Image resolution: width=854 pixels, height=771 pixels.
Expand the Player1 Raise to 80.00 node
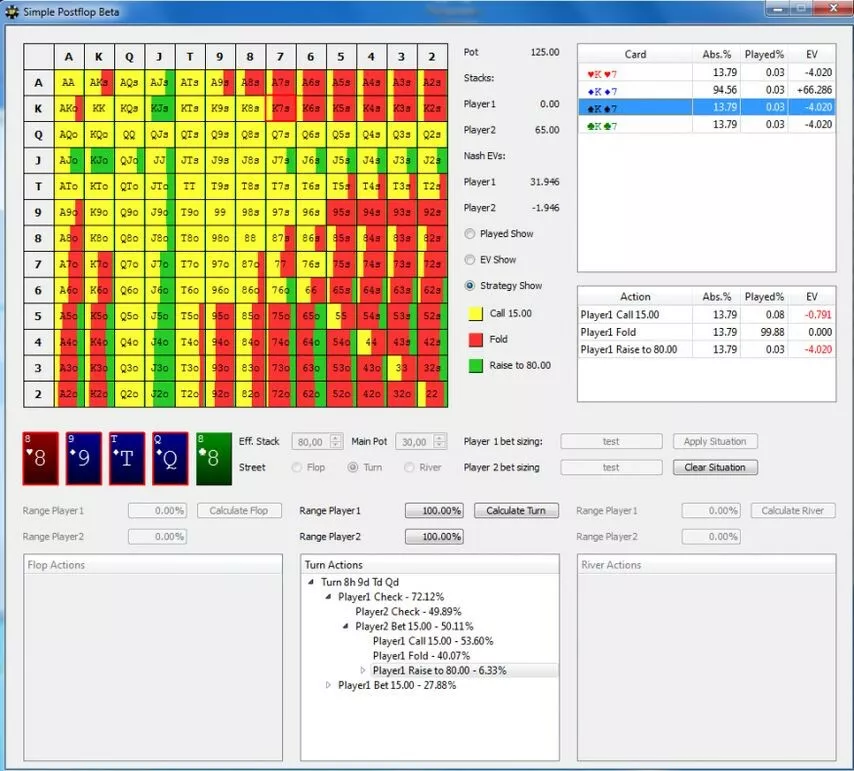point(363,671)
